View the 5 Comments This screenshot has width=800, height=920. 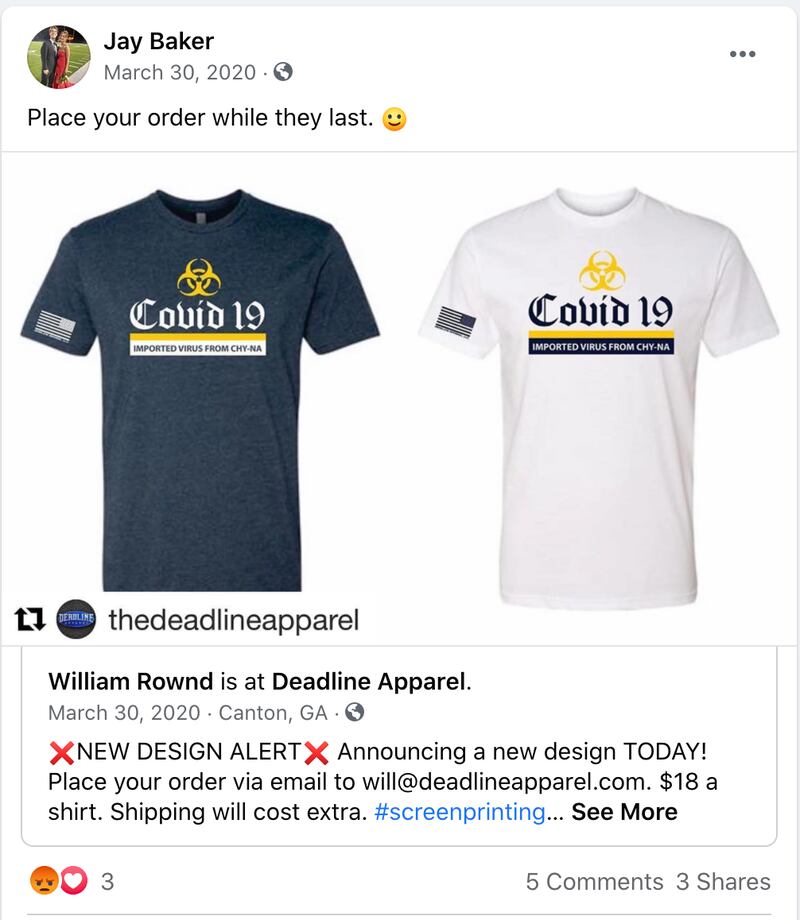click(x=594, y=881)
